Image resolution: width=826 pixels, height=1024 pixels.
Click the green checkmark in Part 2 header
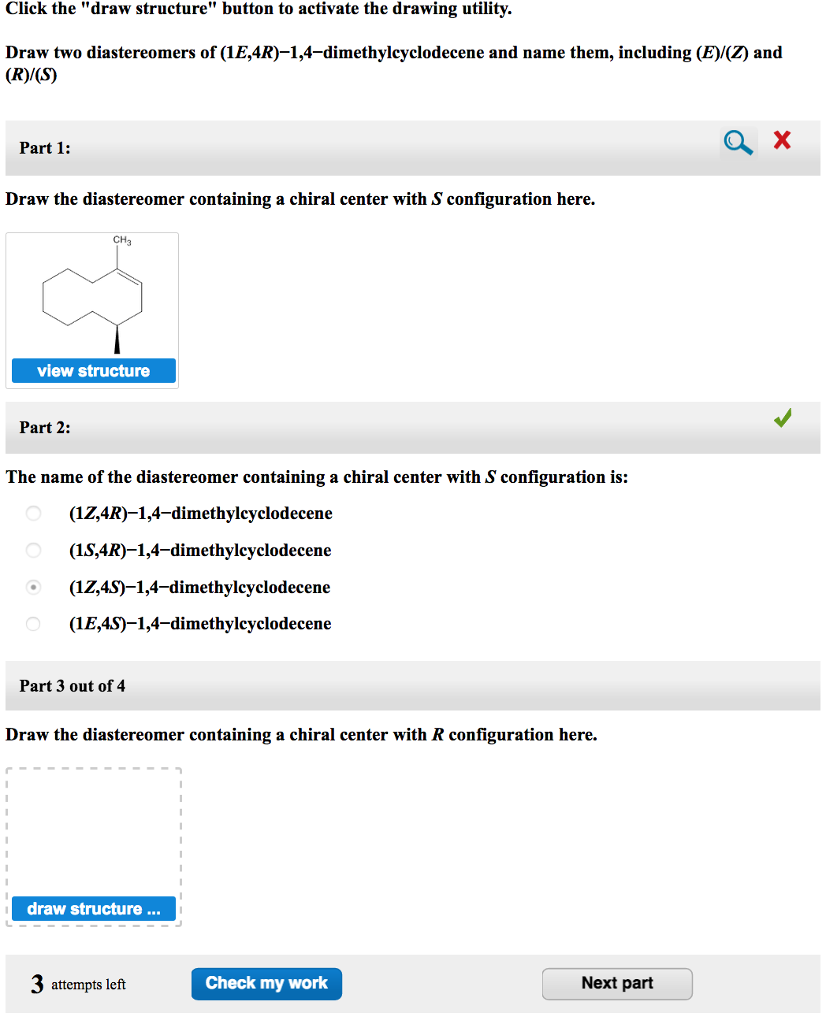[784, 419]
